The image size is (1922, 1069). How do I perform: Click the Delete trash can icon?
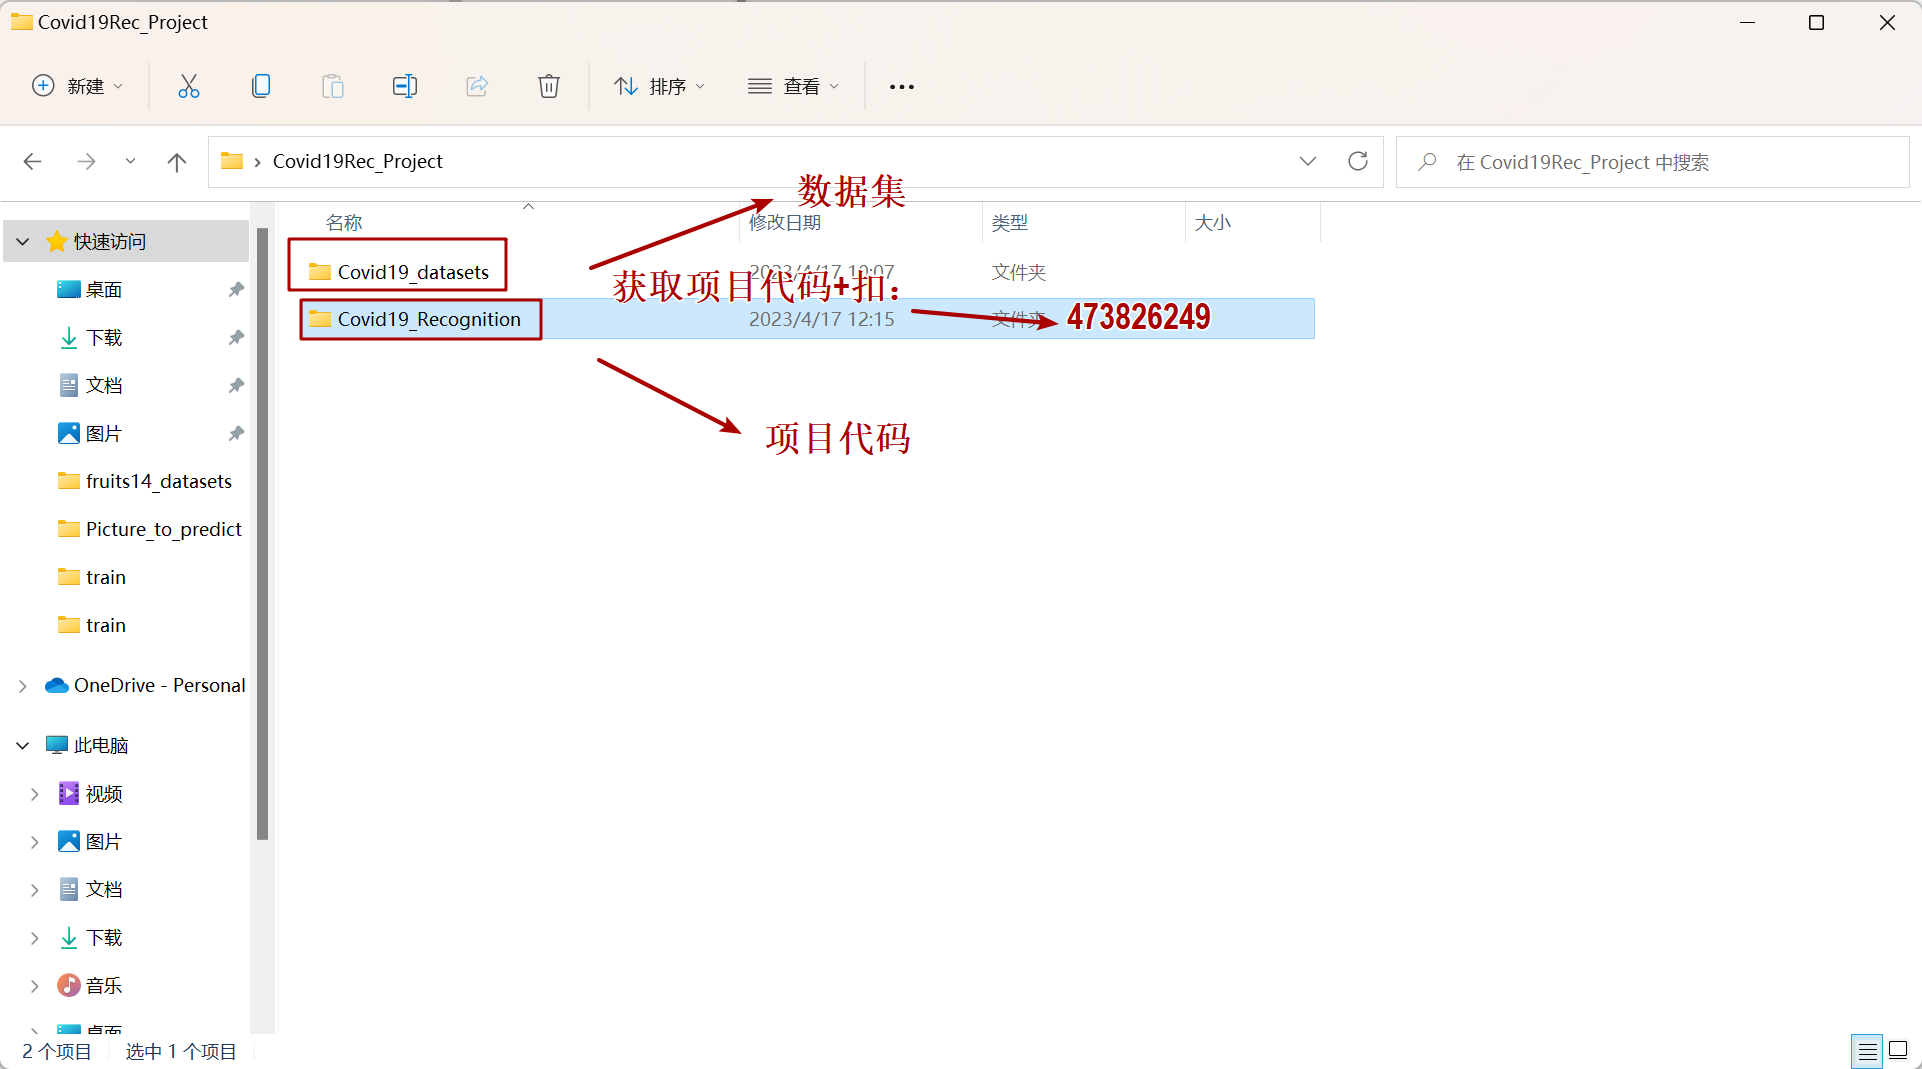pos(549,86)
